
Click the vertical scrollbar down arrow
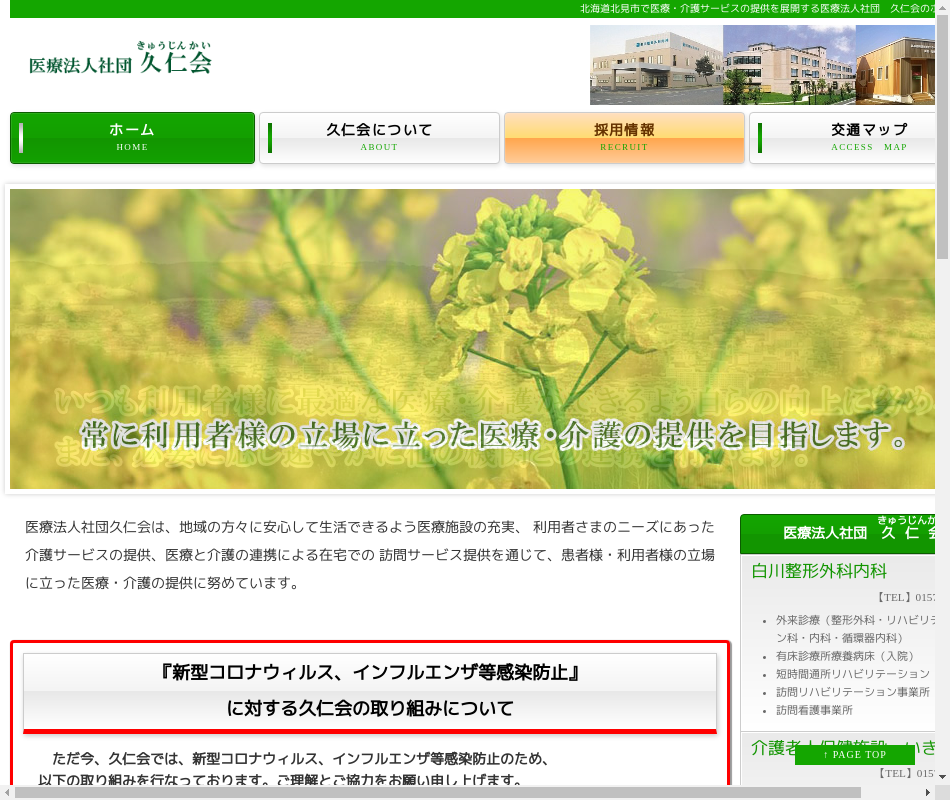coord(942,777)
